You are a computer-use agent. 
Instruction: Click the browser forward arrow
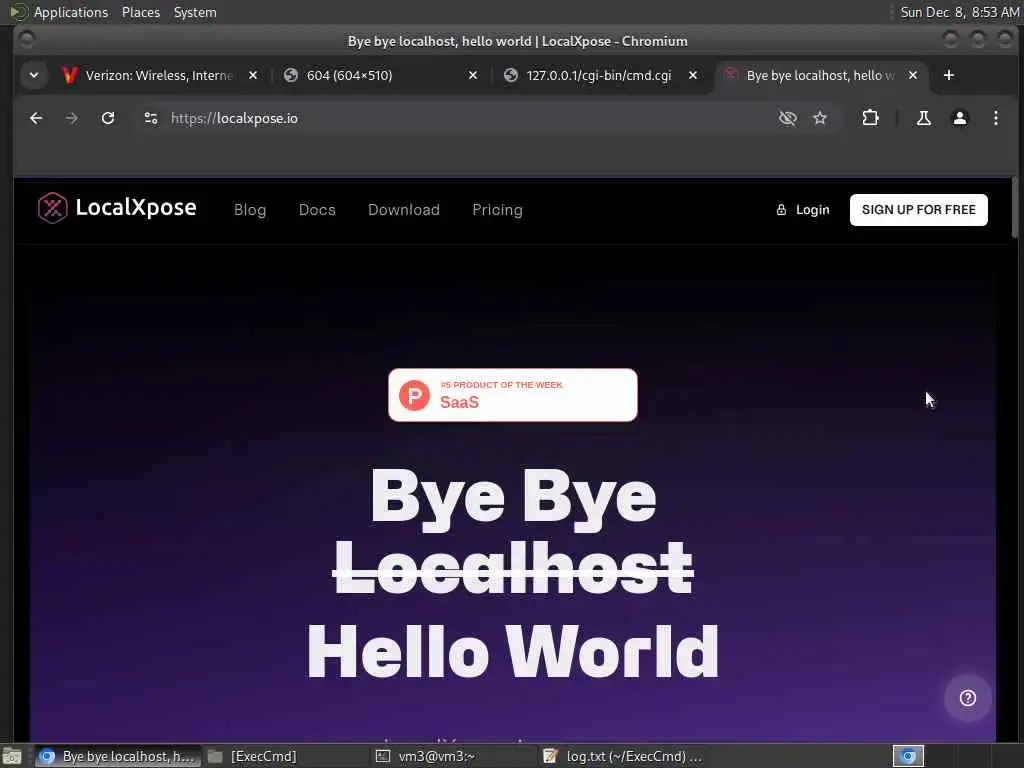[72, 118]
